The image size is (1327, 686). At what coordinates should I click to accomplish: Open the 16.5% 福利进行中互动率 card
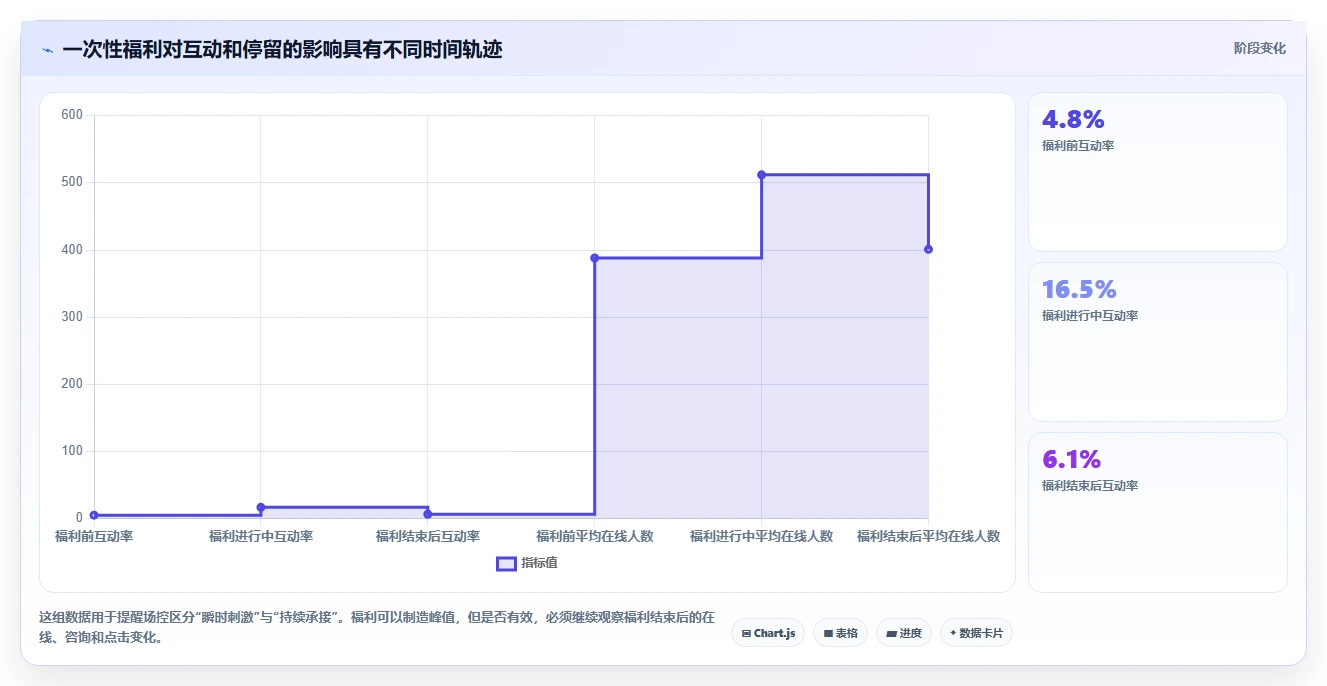(1157, 342)
